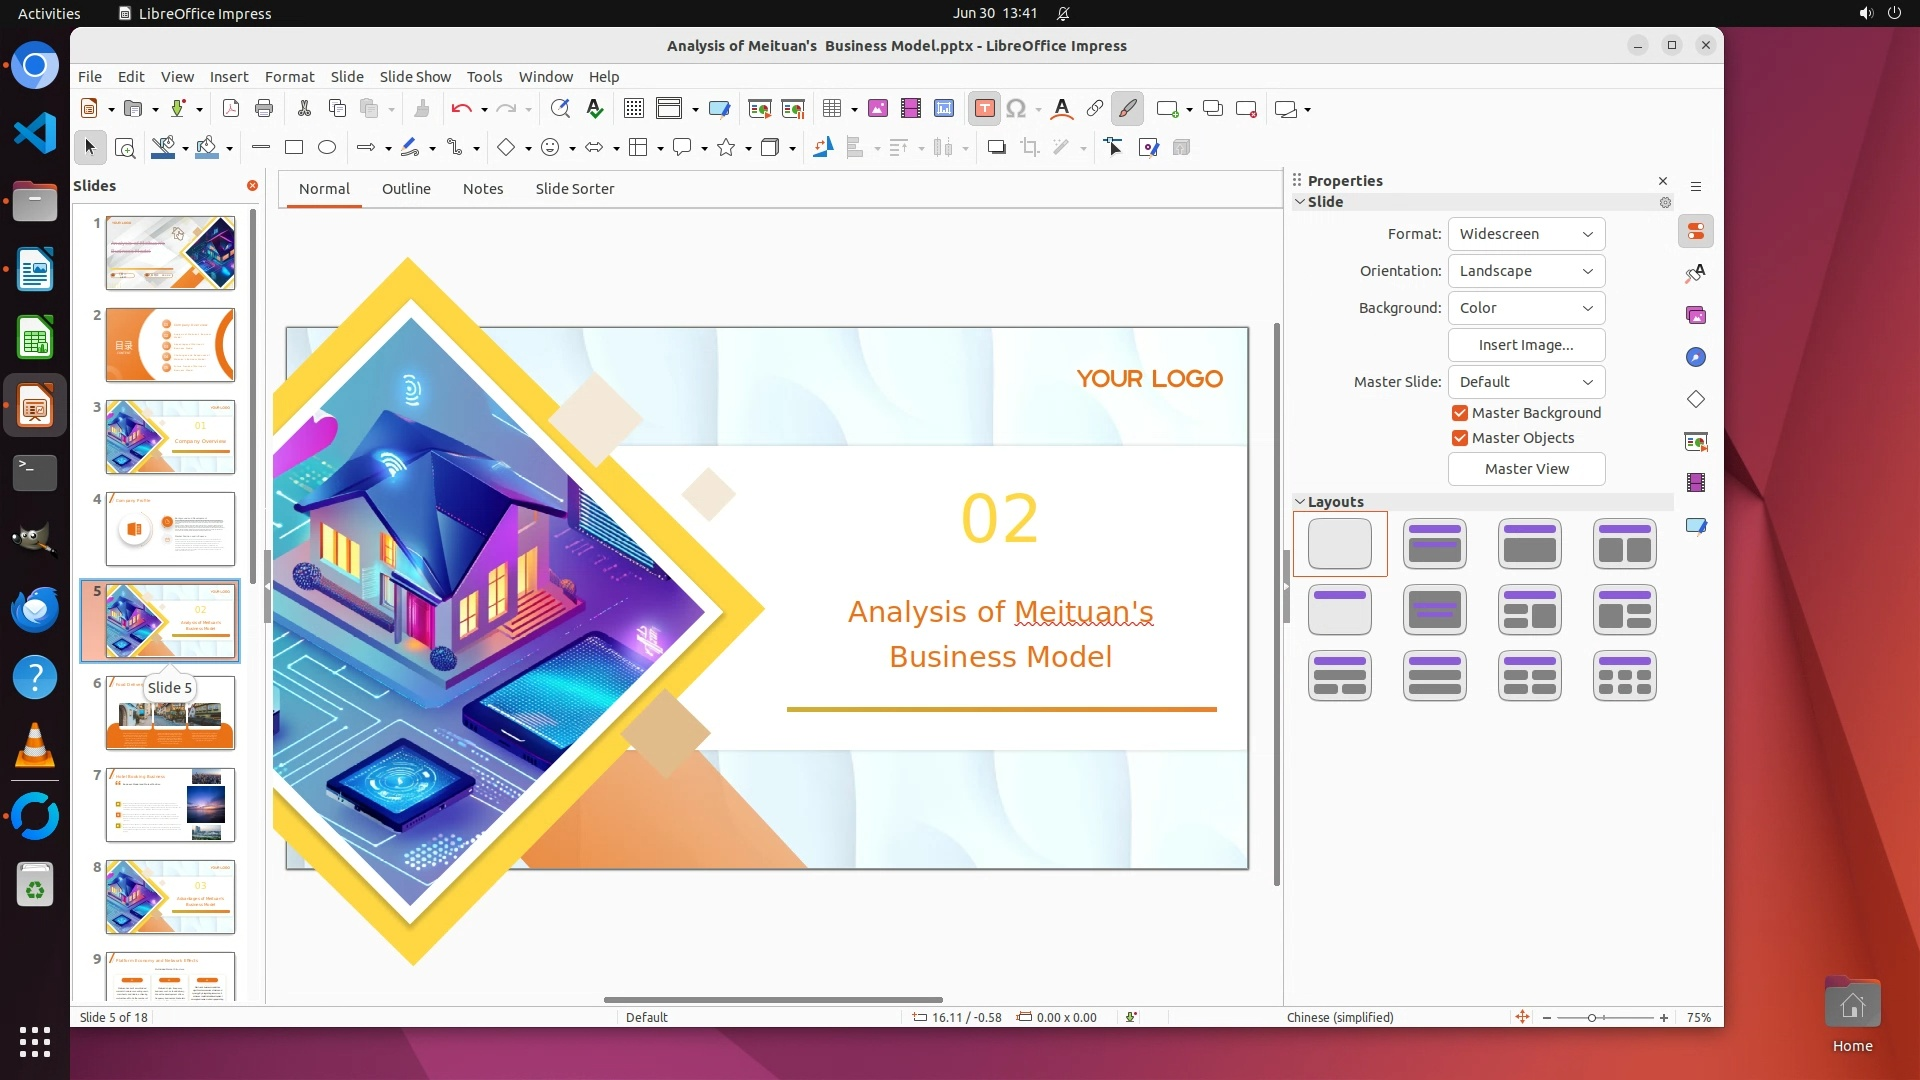This screenshot has width=1920, height=1080.
Task: Select the Ellipse shape tool
Action: point(327,148)
